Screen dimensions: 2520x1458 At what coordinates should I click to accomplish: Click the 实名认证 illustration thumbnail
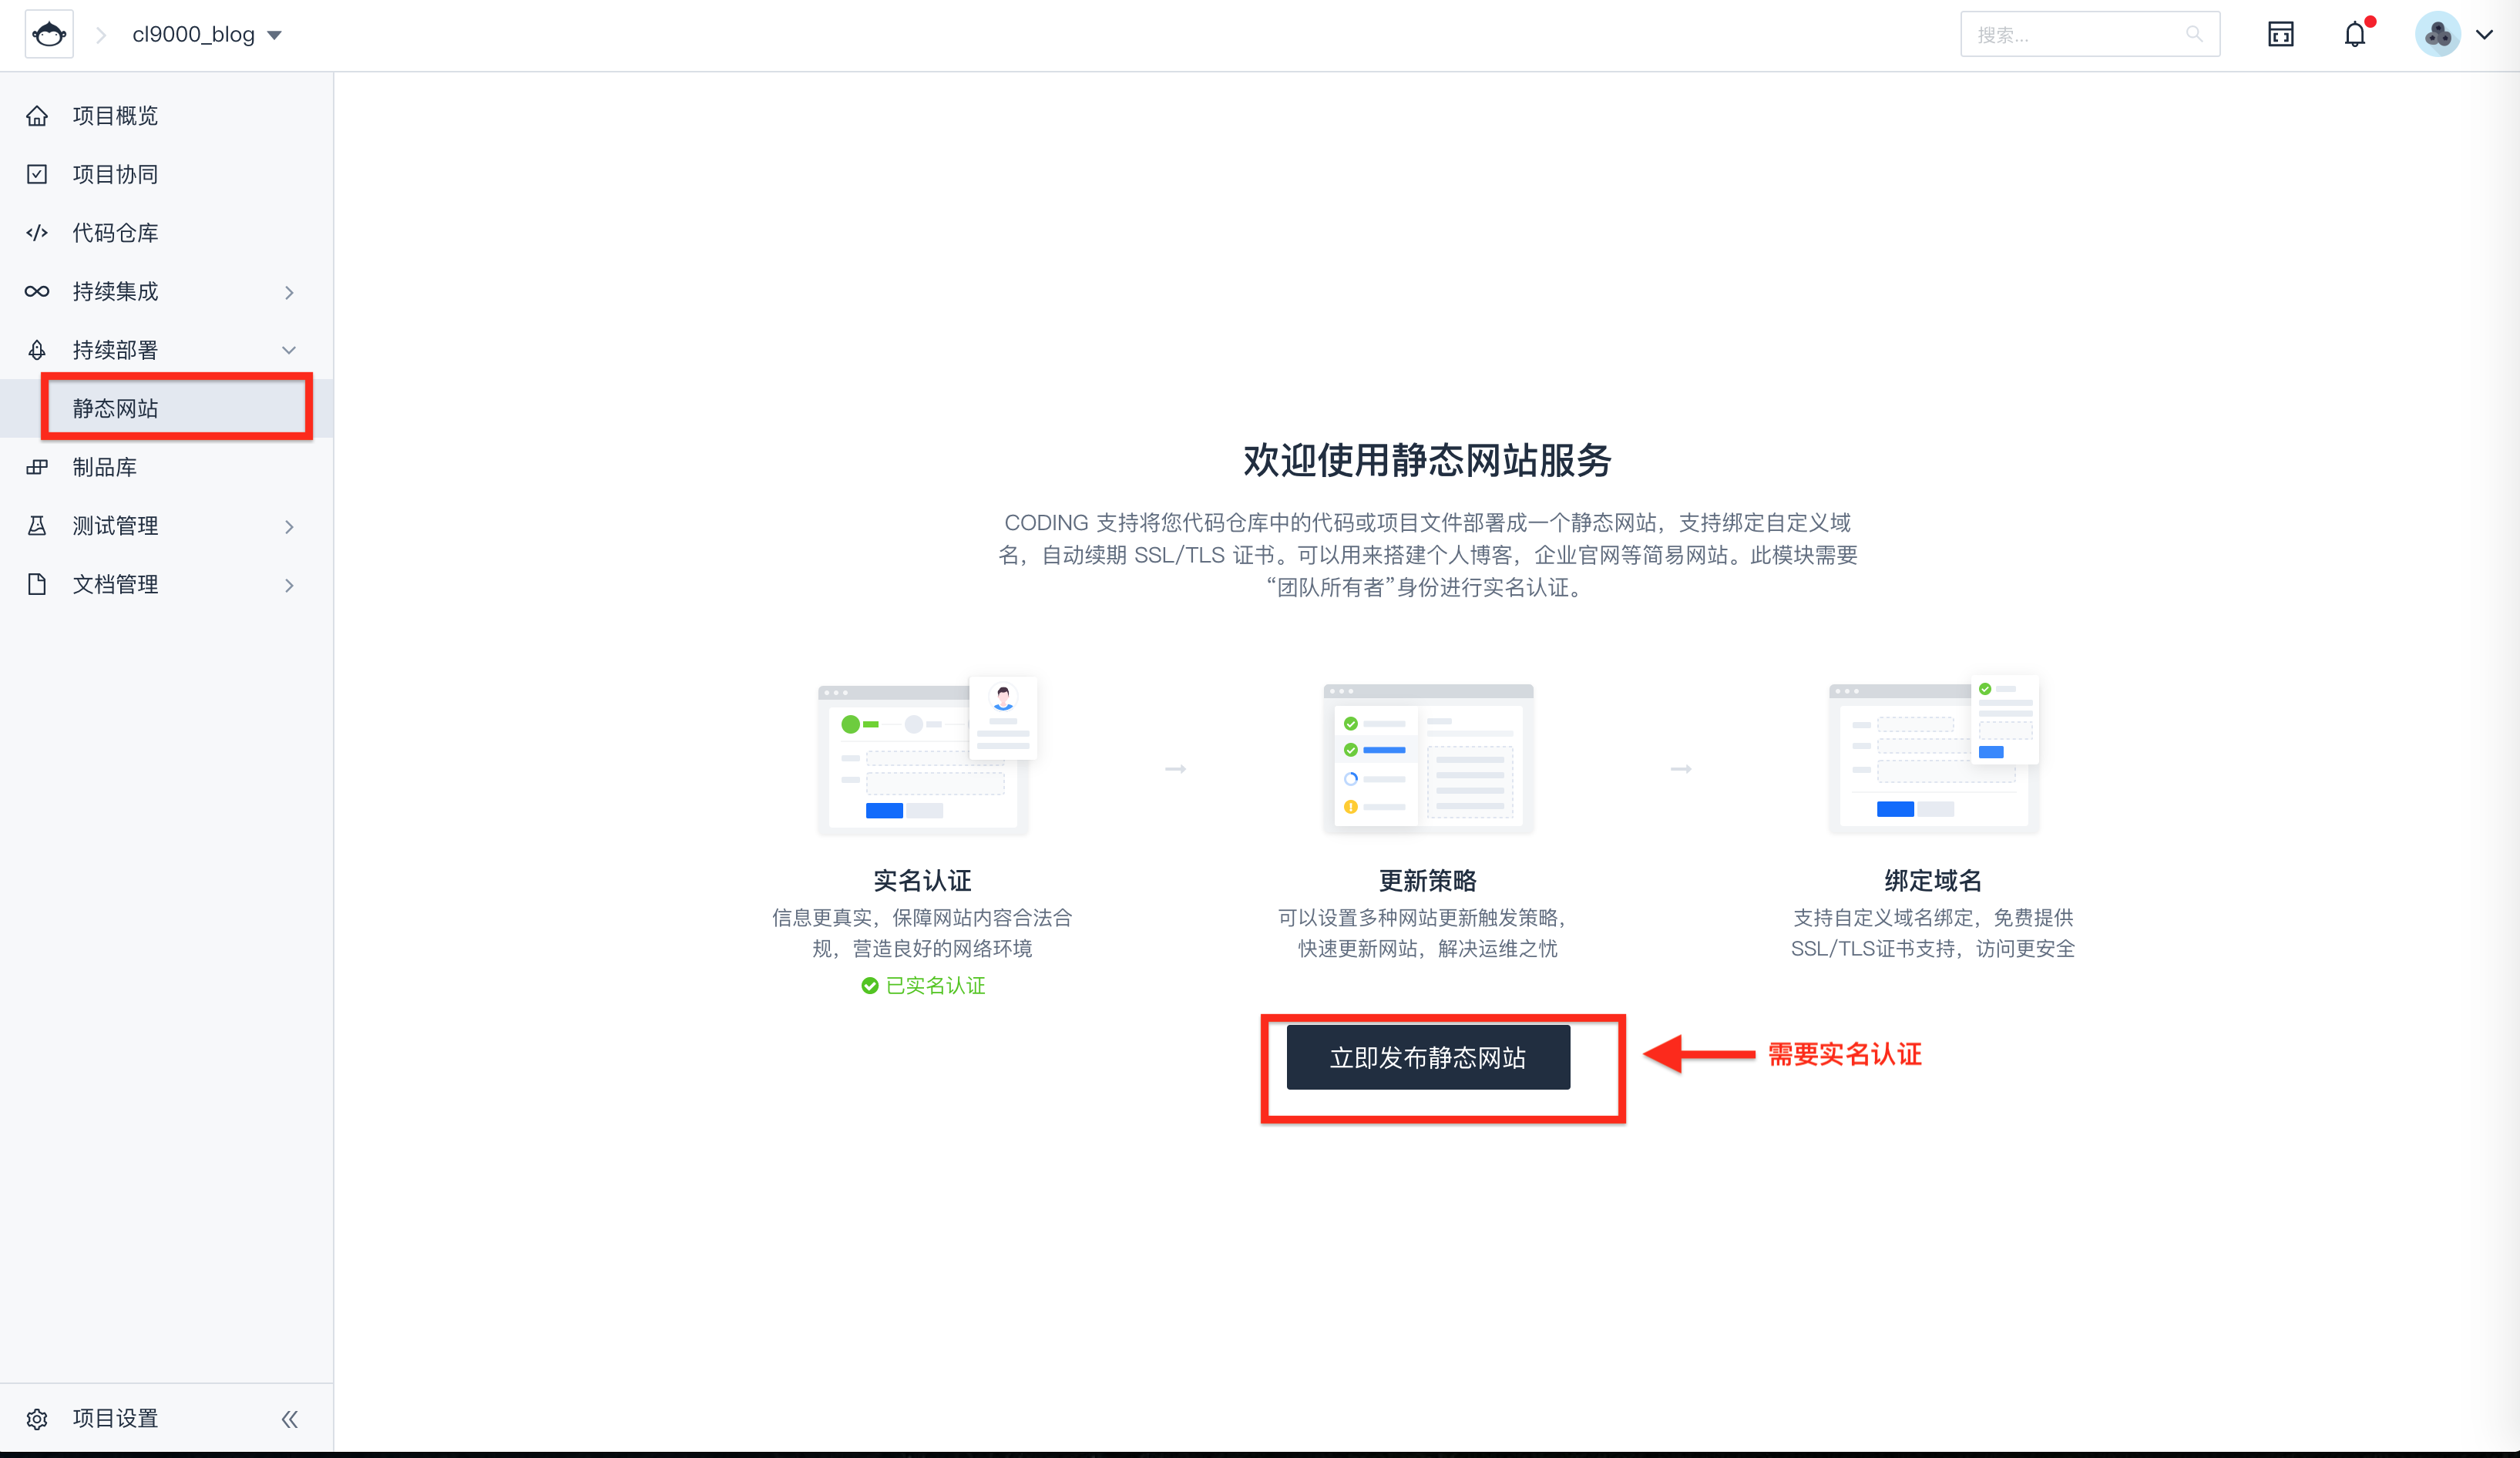[926, 755]
